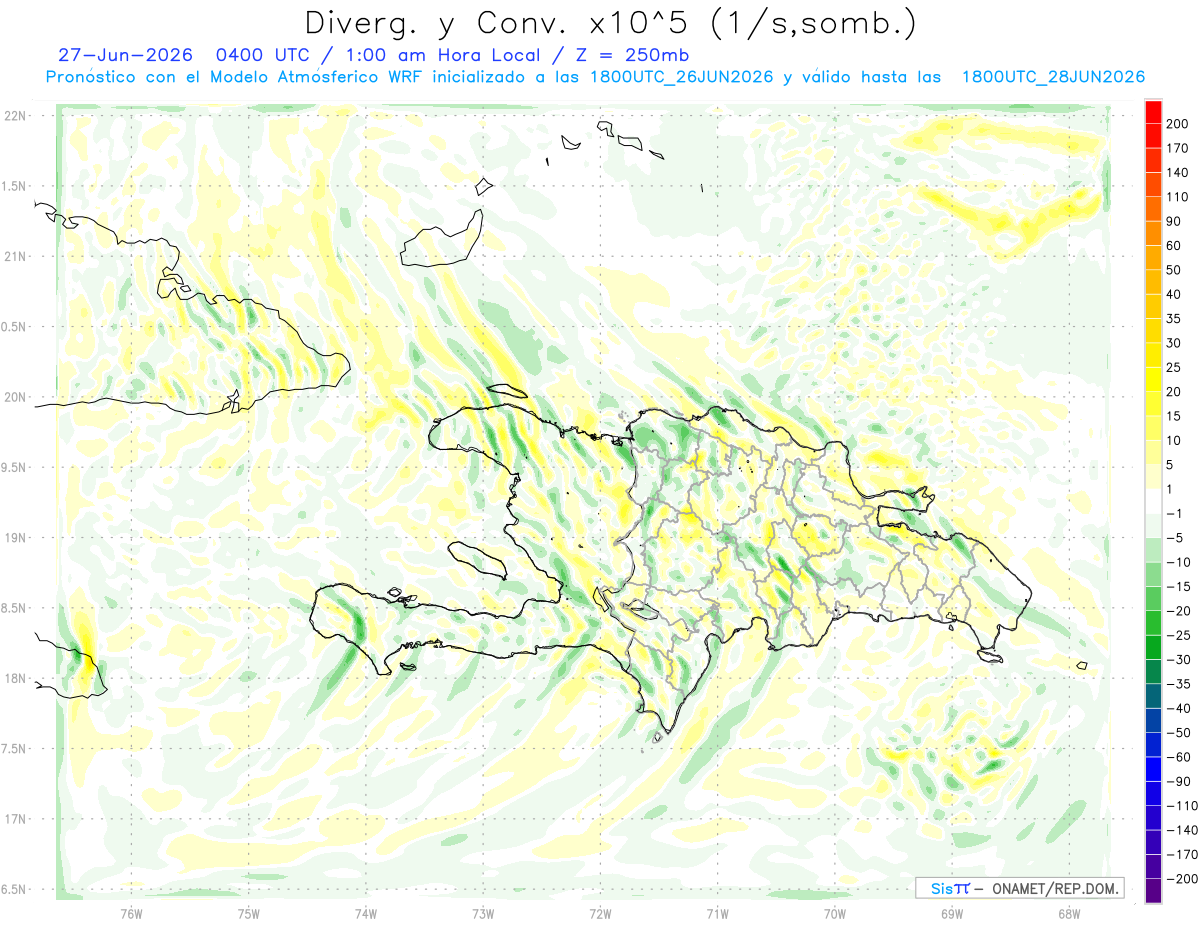Click the white swatch between 1 and -1
Screen dimensions: 1200x927
coord(1154,502)
